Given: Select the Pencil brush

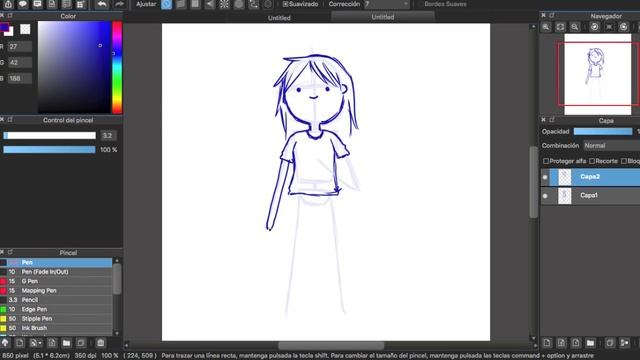Looking at the screenshot, I should point(56,300).
